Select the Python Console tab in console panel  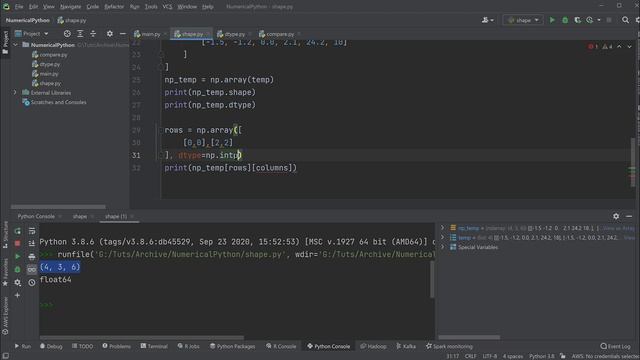click(x=36, y=216)
